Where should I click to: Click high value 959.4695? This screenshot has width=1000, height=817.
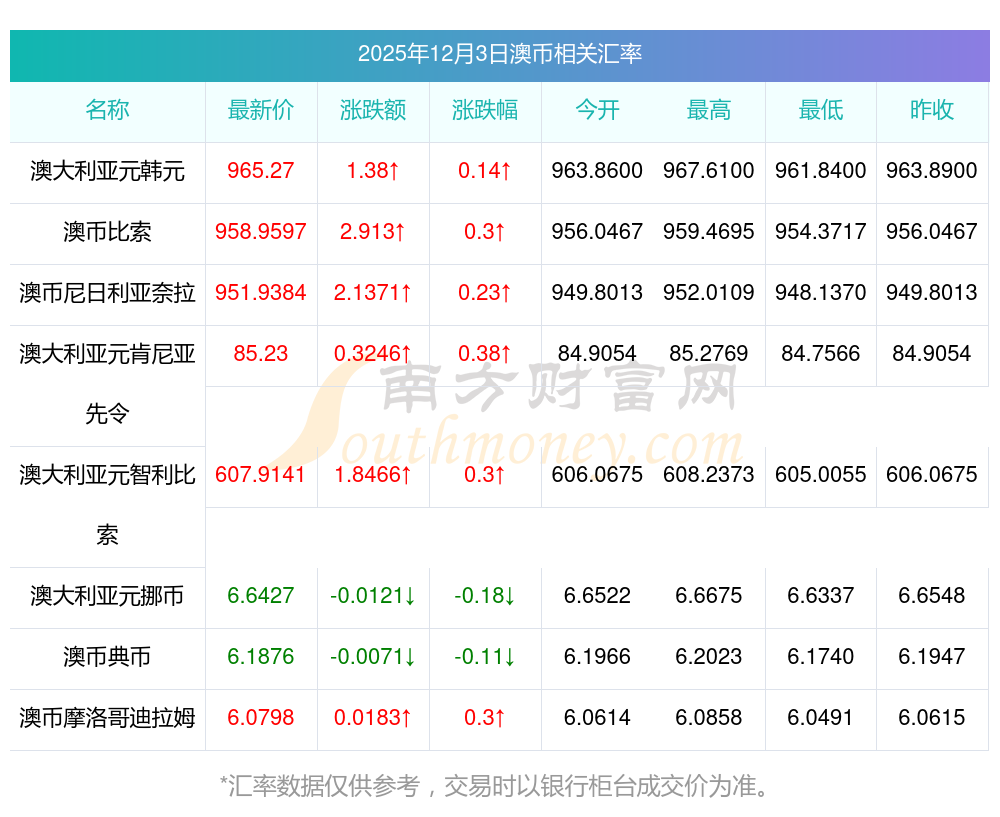pos(709,232)
